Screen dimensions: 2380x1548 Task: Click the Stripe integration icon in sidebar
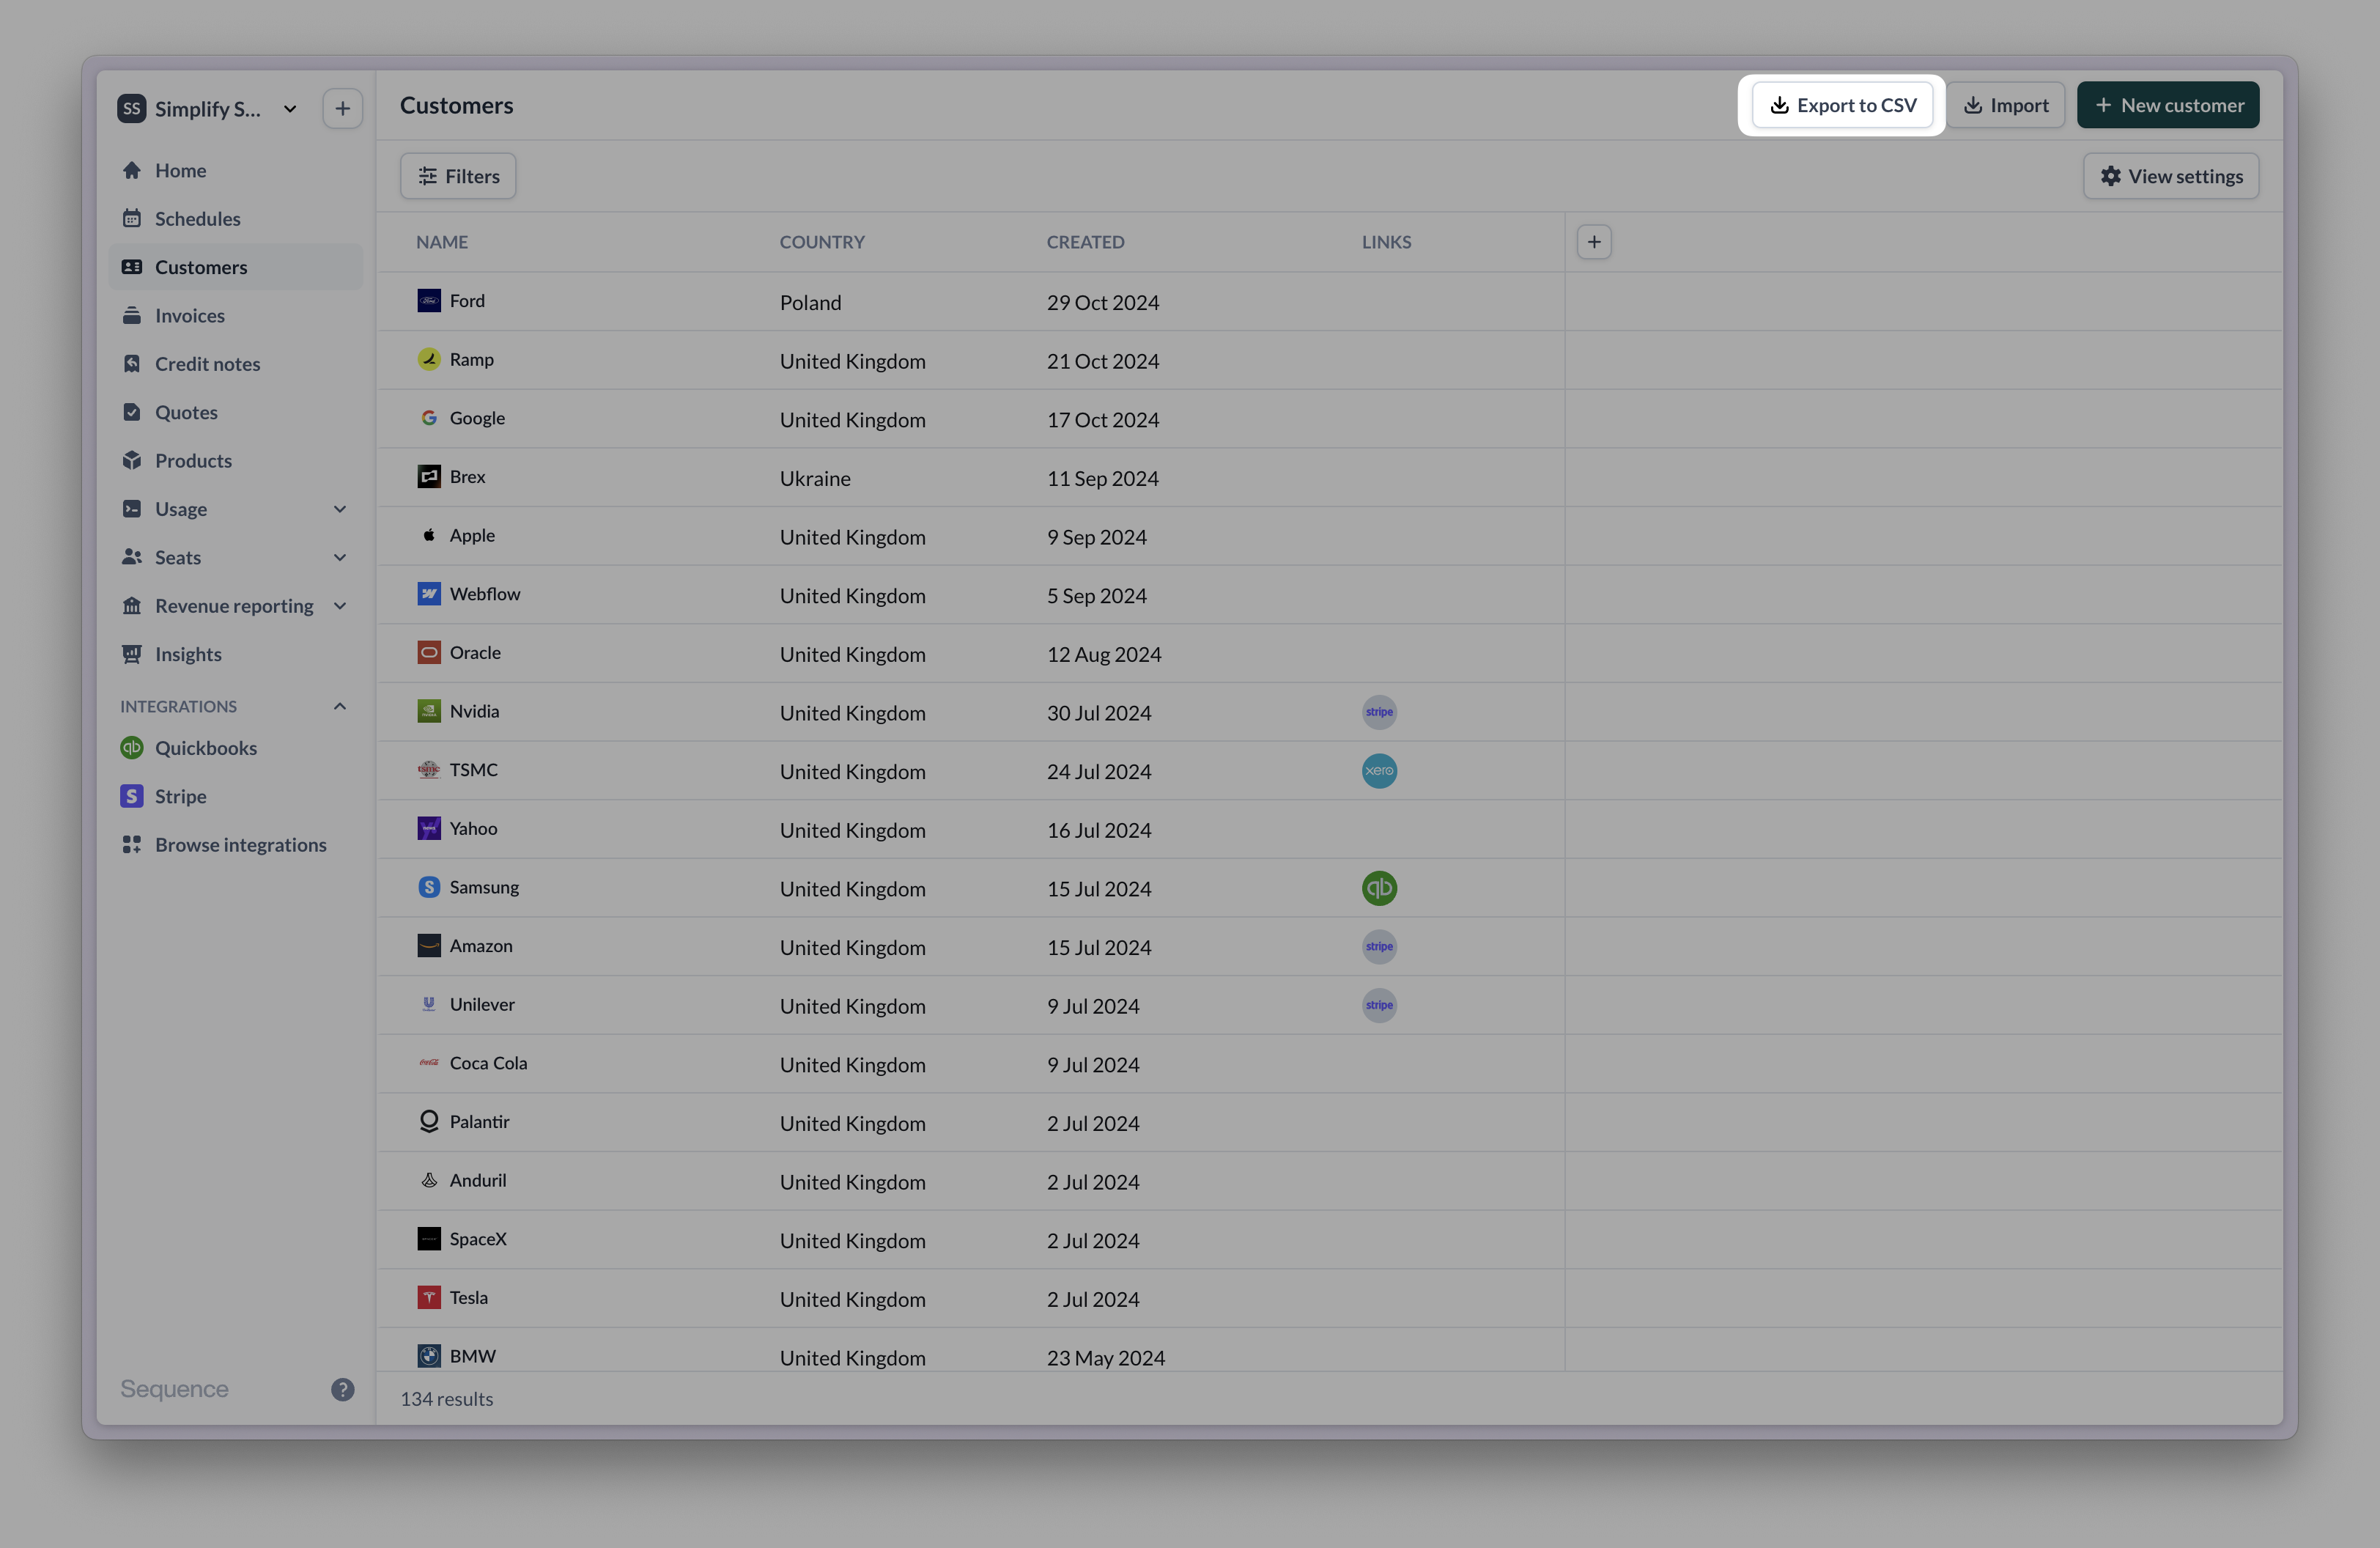pyautogui.click(x=132, y=796)
